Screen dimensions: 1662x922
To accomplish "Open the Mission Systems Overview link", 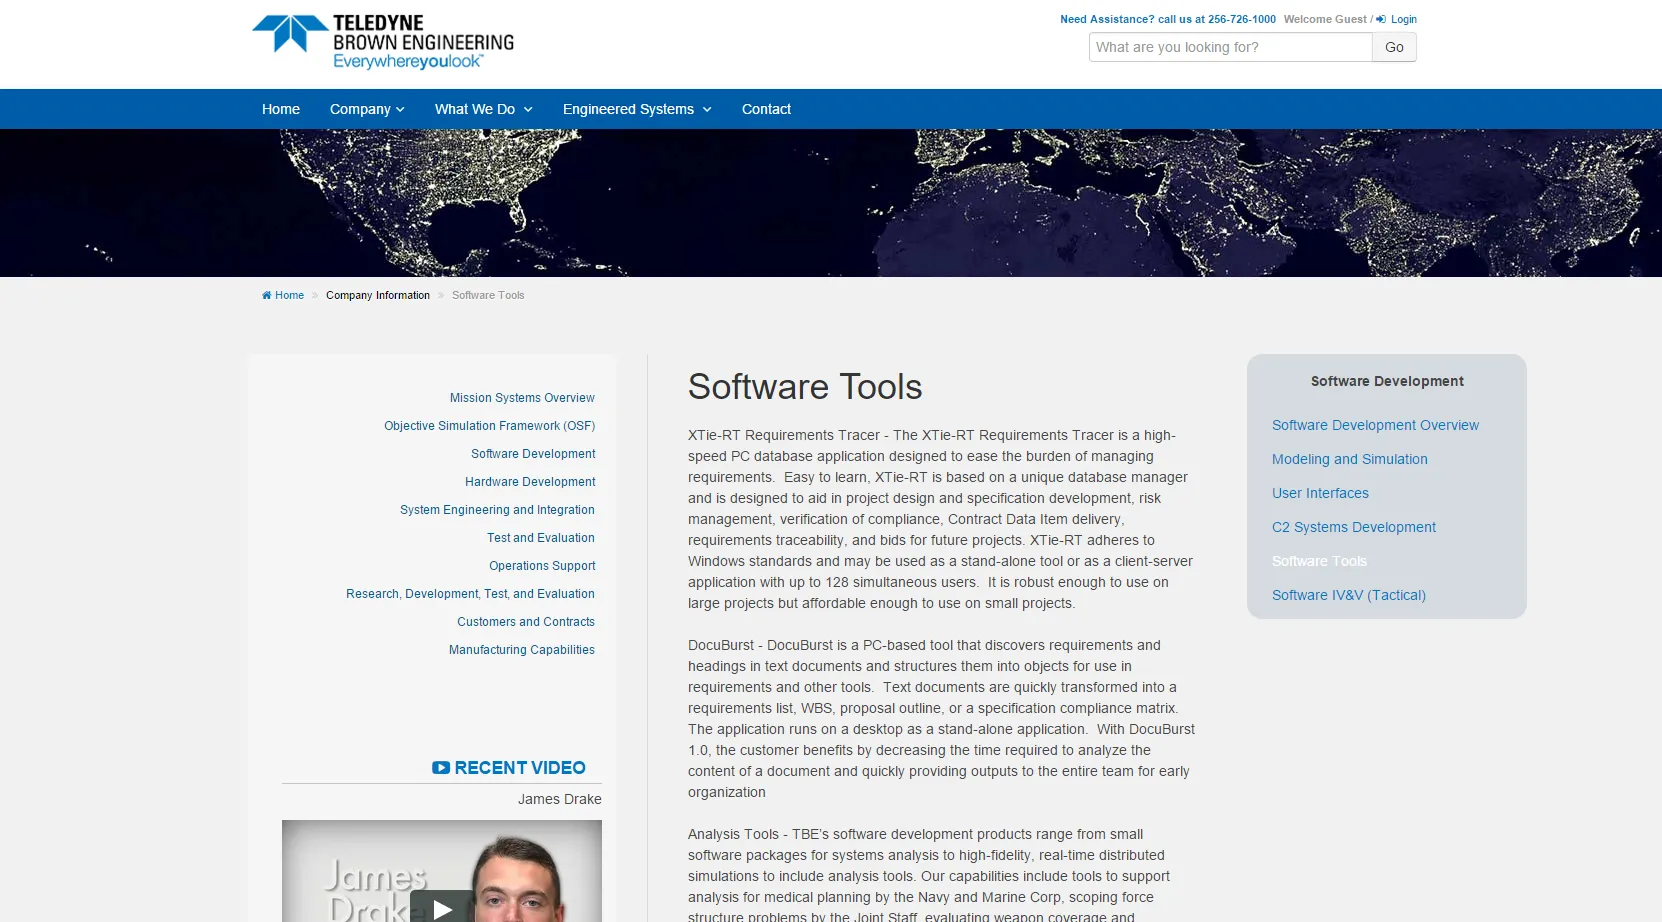I will (522, 398).
